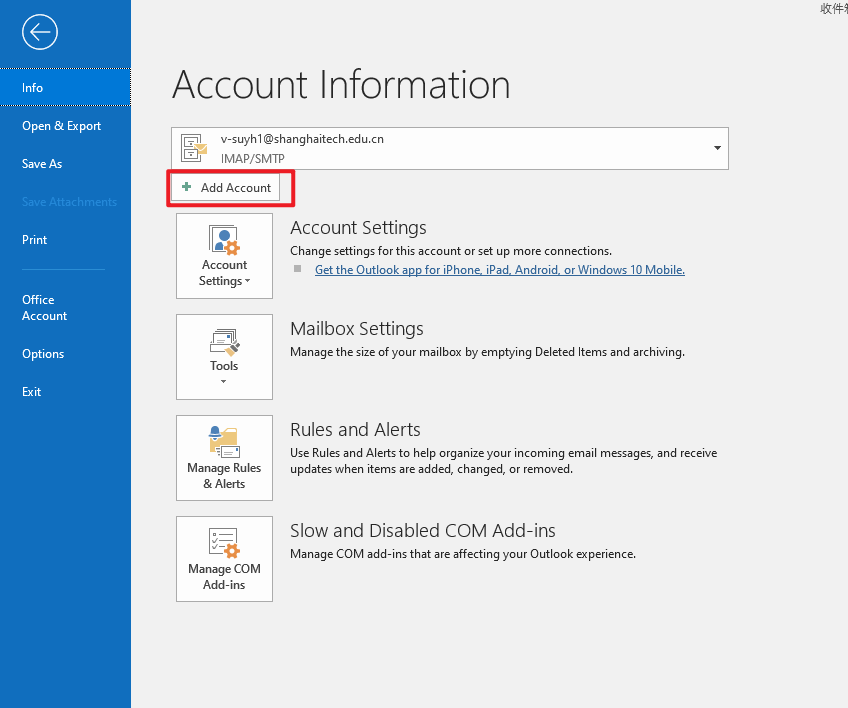Click the Manage Rules & Alerts bell icon
Image resolution: width=848 pixels, height=708 pixels.
pyautogui.click(x=224, y=442)
